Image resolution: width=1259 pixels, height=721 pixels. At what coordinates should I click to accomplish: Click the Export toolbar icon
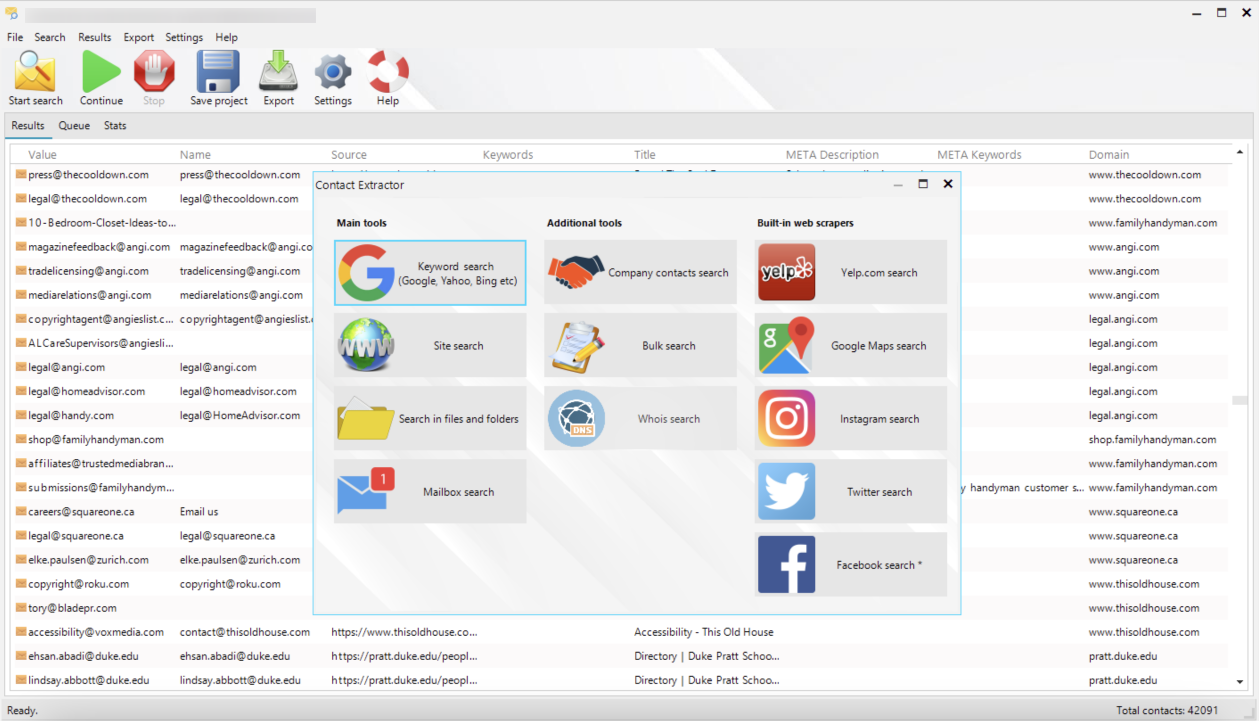point(278,72)
